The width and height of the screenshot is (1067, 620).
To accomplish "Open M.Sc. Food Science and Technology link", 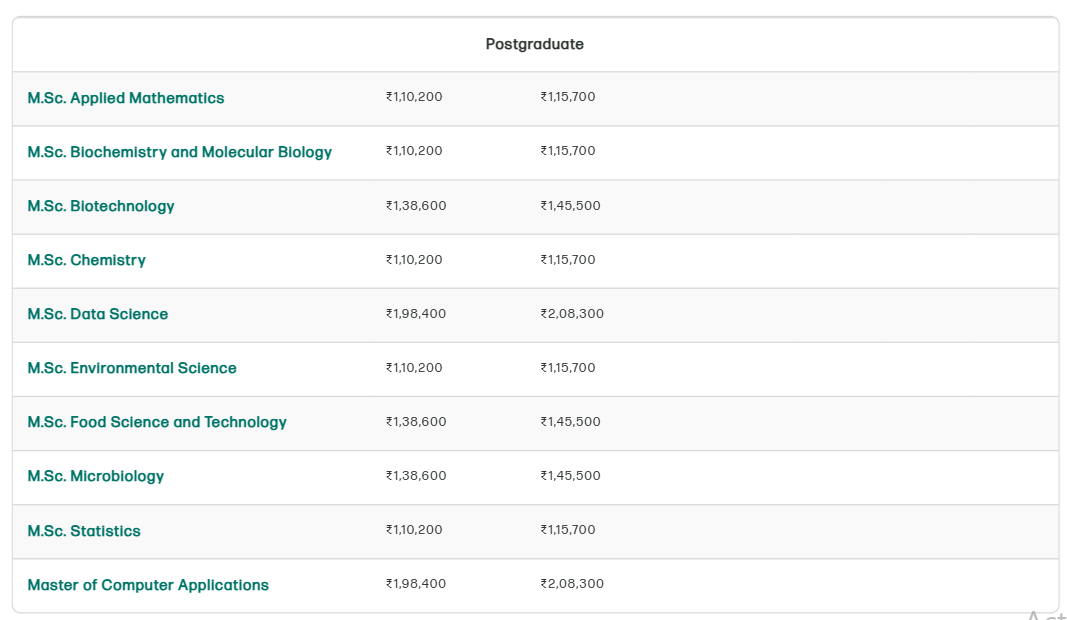I will [156, 422].
